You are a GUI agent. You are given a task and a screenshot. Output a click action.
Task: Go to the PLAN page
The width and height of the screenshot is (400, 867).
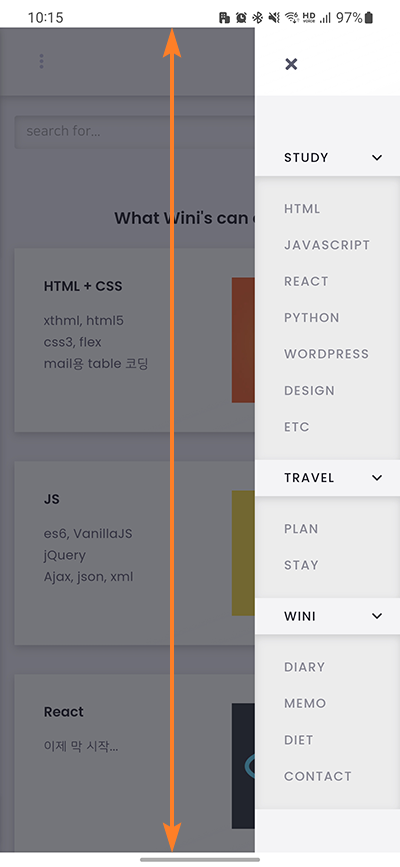301,529
